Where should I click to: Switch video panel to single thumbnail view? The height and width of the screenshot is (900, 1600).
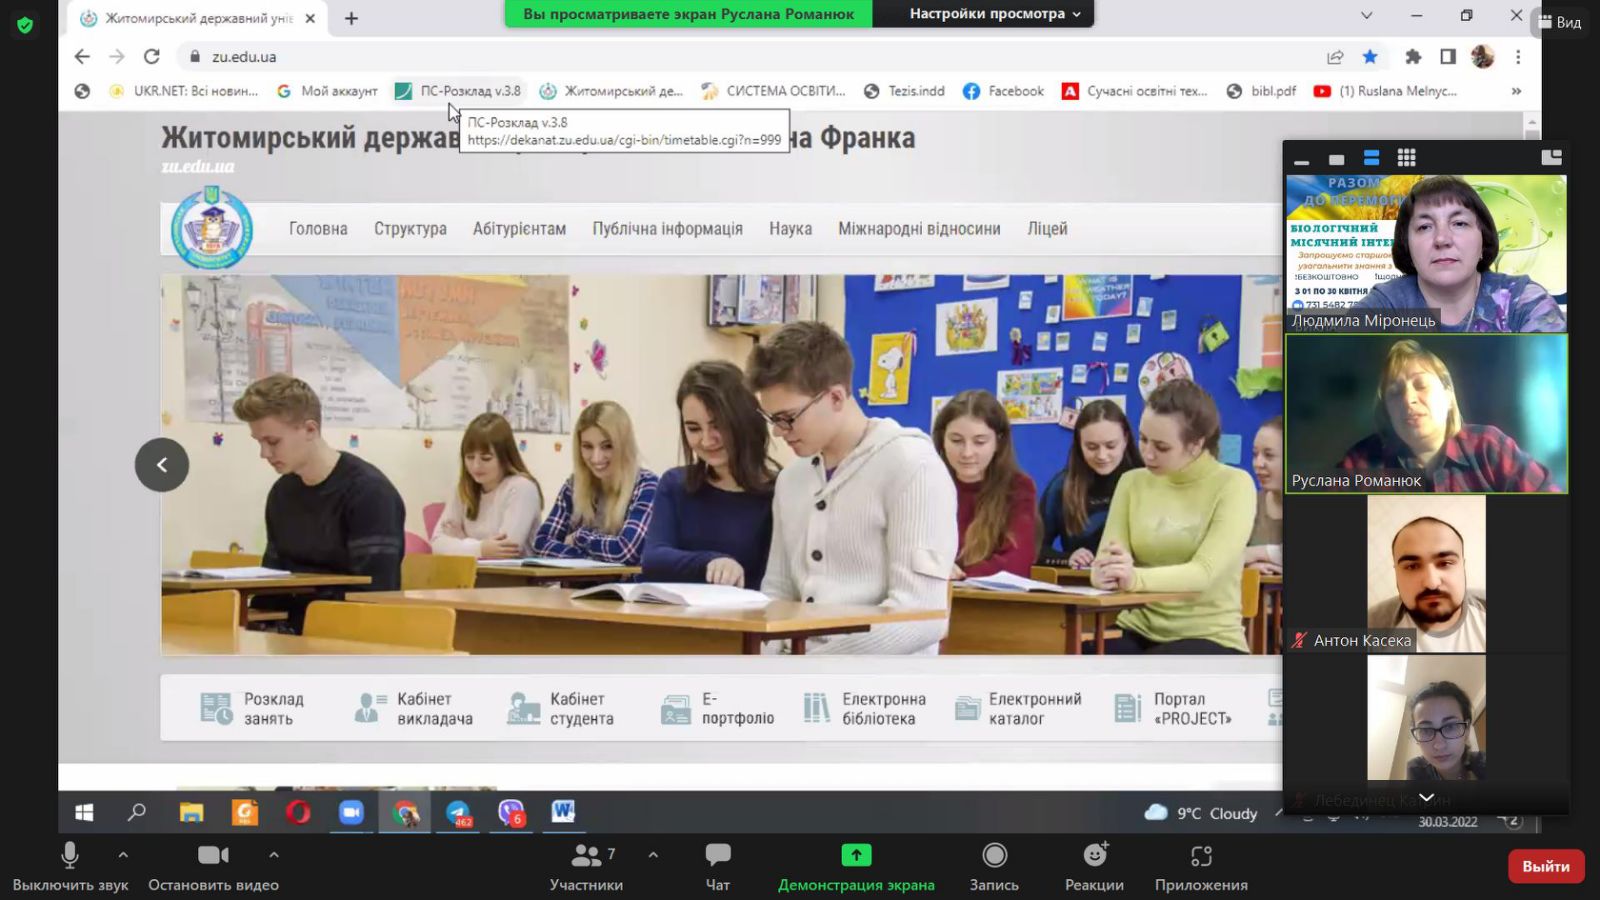(1336, 159)
